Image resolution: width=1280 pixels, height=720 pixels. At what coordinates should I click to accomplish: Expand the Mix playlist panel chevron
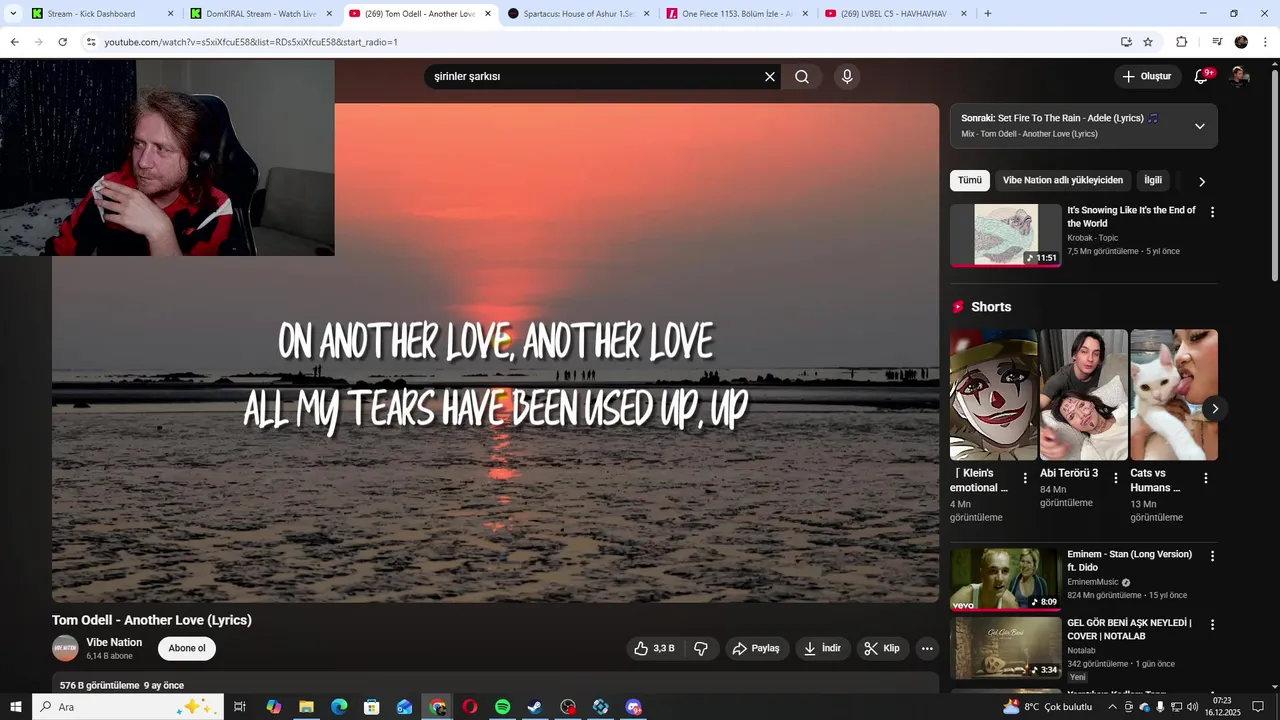tap(1200, 126)
